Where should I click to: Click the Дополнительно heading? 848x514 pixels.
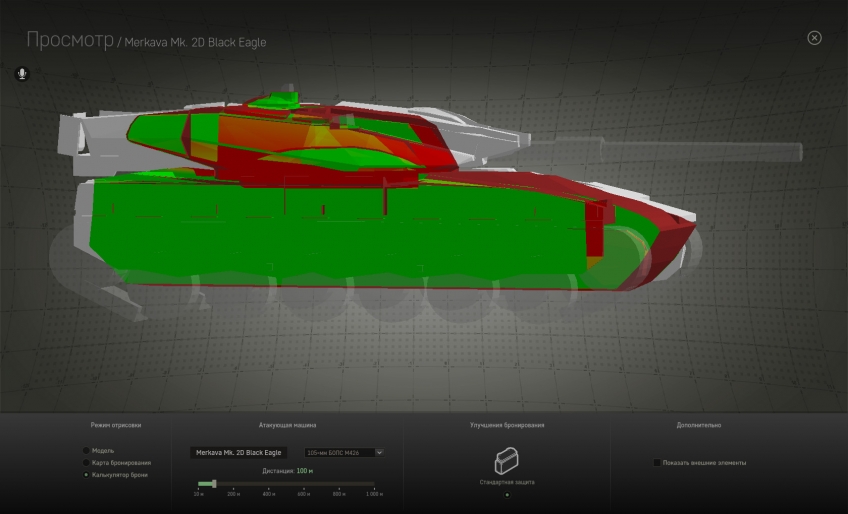pyautogui.click(x=699, y=425)
